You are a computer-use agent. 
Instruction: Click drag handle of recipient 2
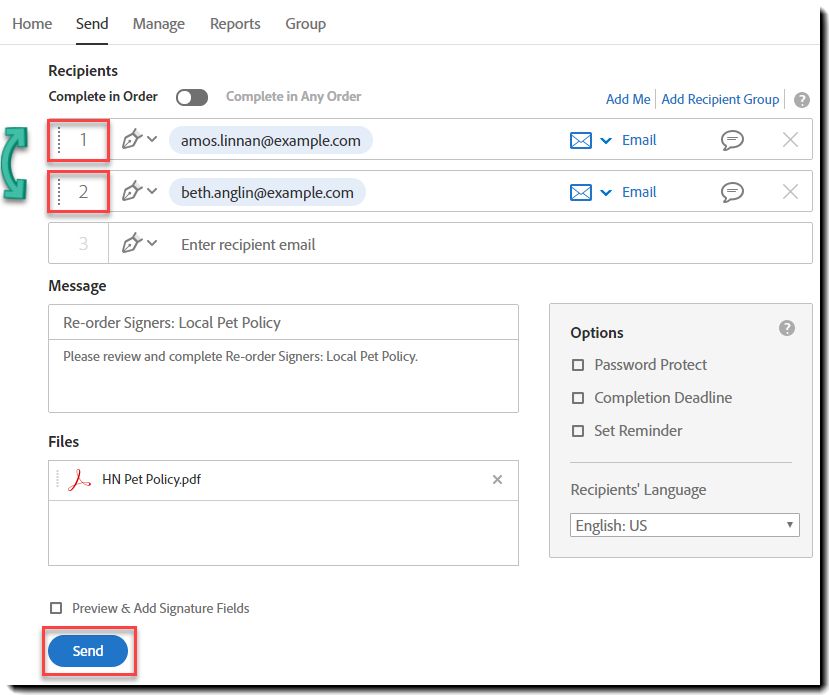pos(59,191)
